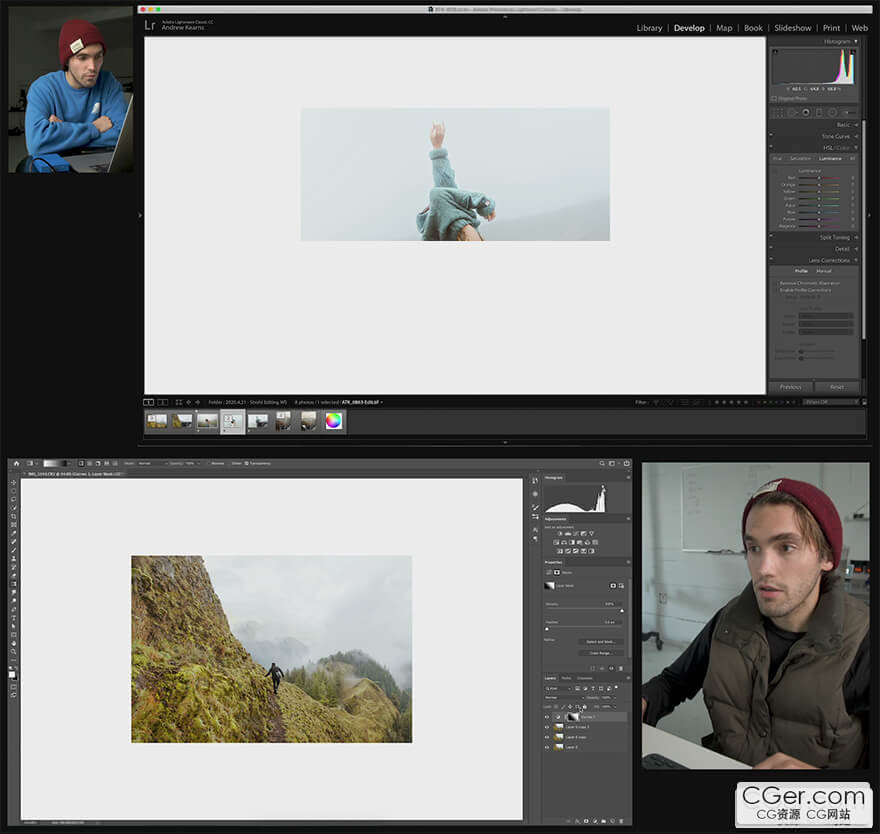This screenshot has width=880, height=834.
Task: Click the Reset button in Lightroom
Action: coord(837,387)
